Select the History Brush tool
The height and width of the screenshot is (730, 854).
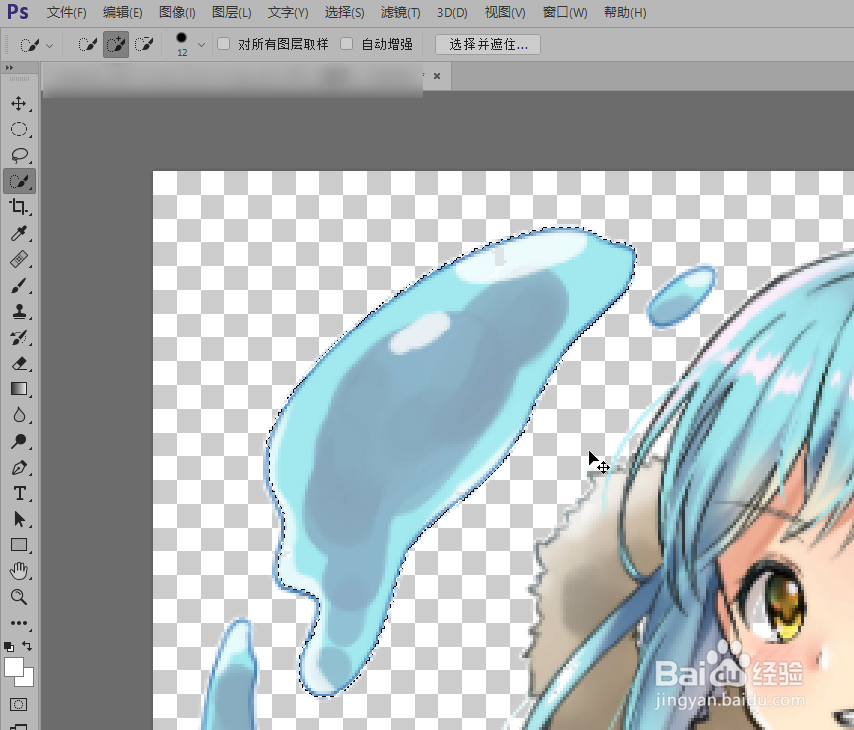19,337
